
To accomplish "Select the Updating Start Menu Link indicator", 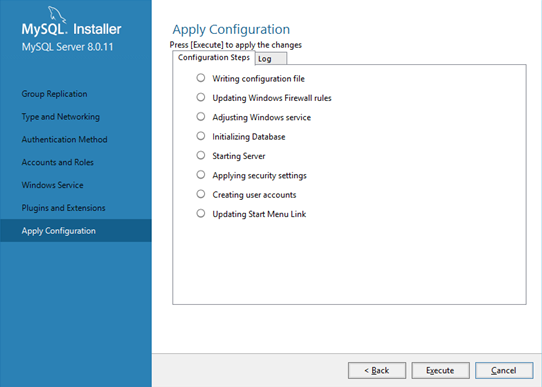I will (200, 213).
